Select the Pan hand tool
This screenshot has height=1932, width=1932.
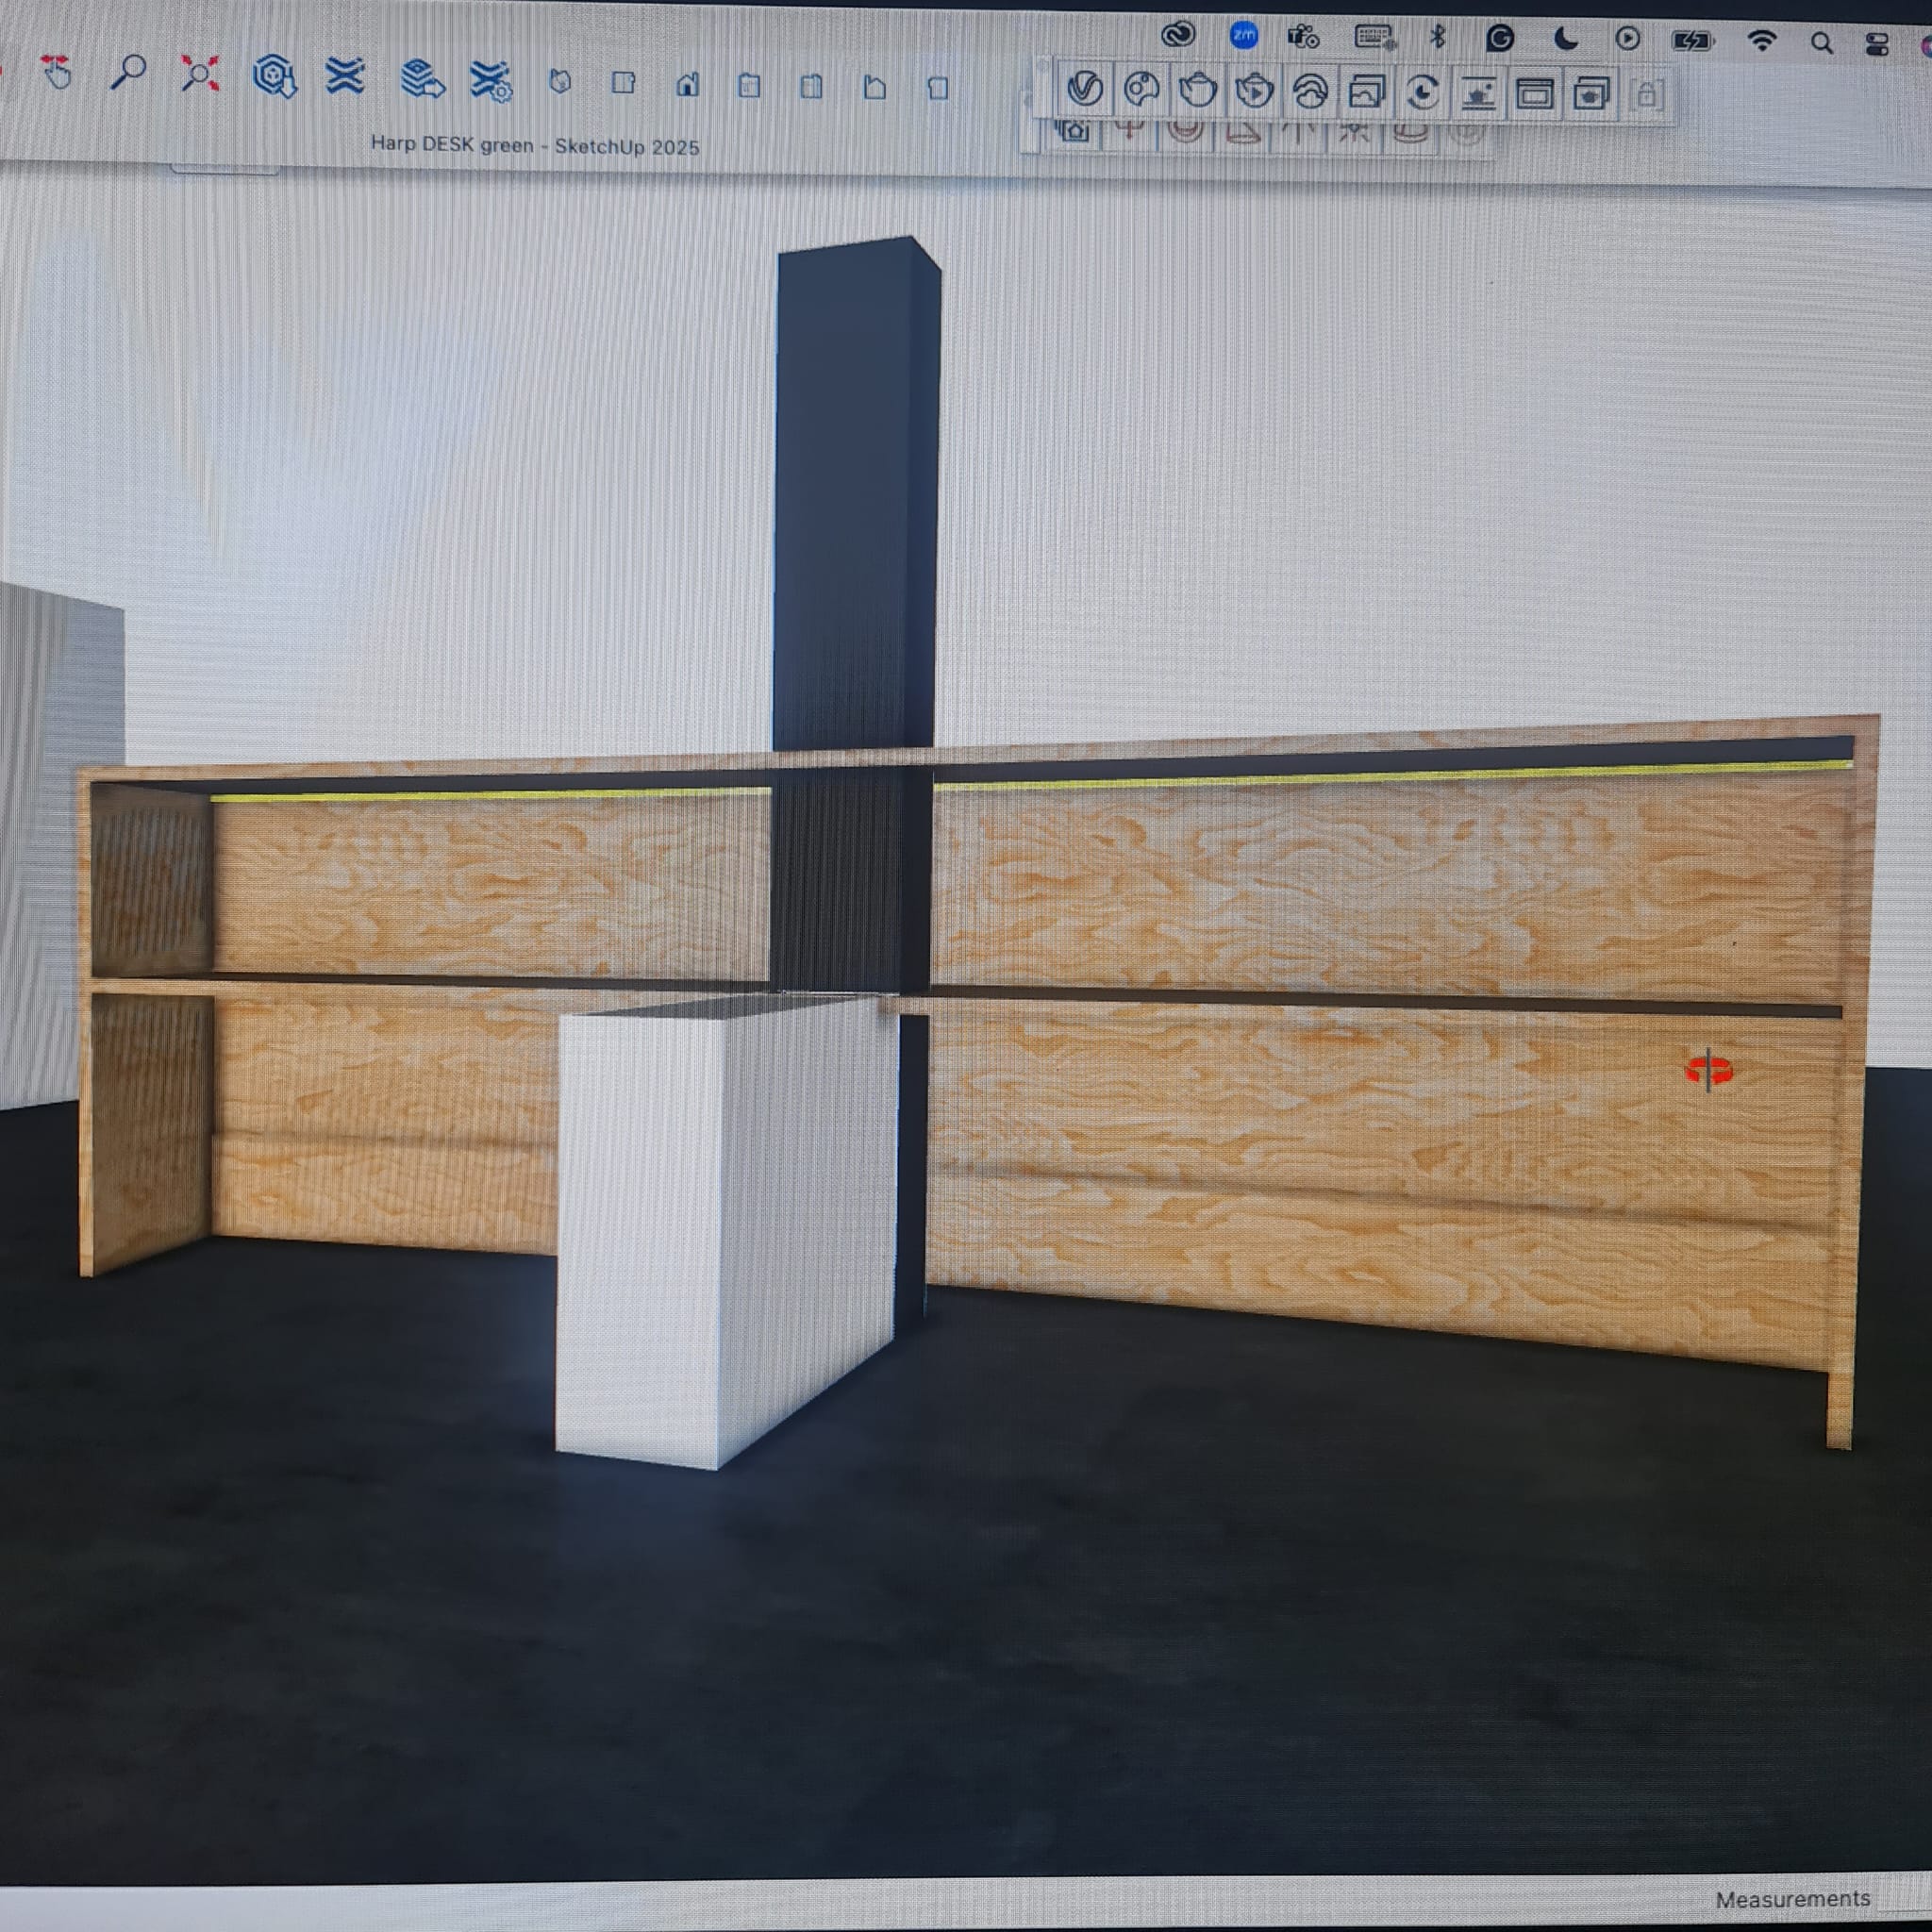click(56, 73)
